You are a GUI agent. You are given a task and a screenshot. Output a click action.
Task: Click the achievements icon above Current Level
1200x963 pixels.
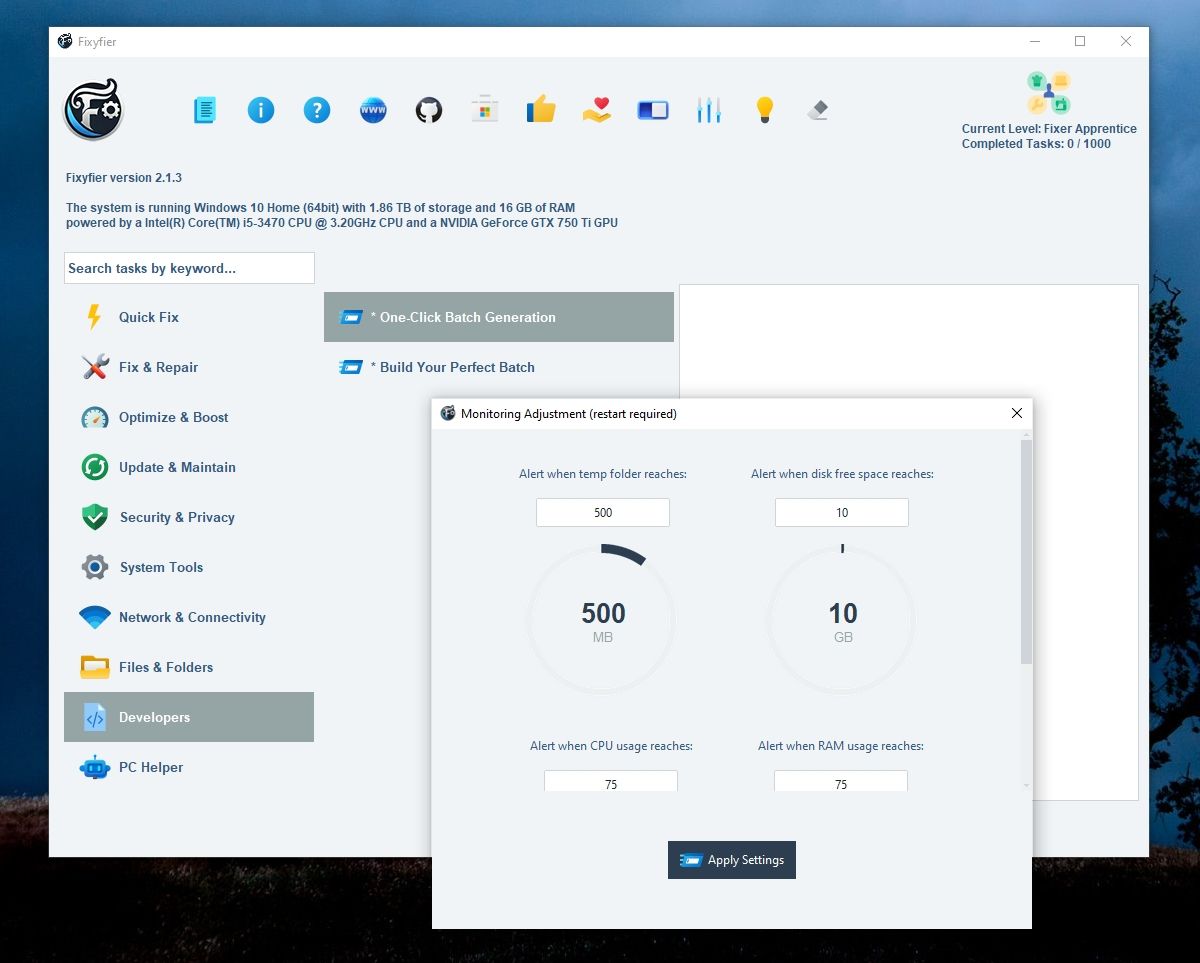click(x=1049, y=93)
